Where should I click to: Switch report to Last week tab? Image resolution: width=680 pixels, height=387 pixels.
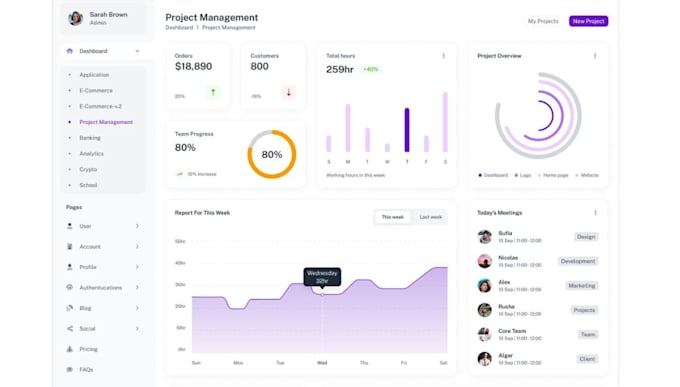pos(431,217)
